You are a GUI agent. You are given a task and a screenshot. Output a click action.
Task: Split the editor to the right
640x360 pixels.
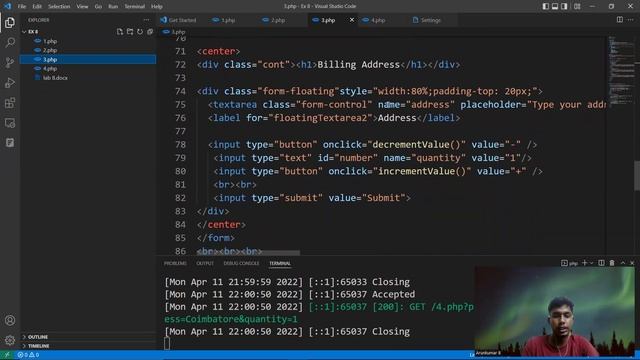[x=620, y=20]
